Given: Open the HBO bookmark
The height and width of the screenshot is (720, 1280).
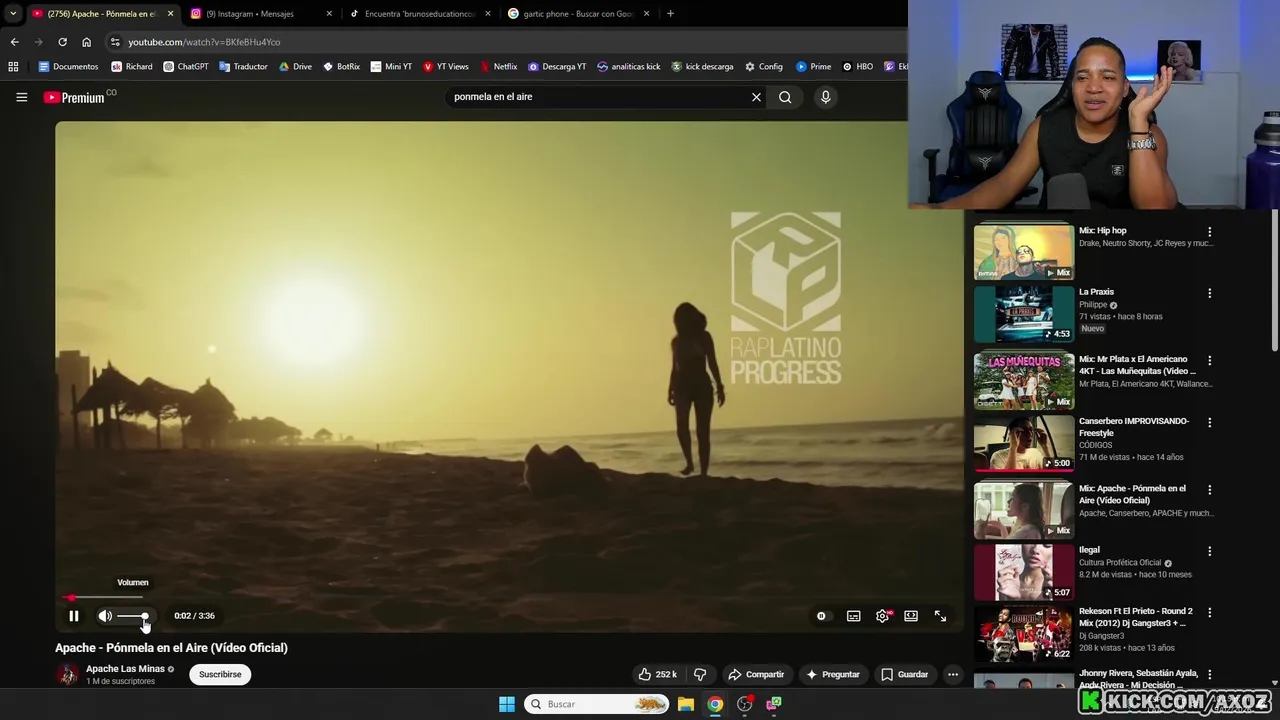Looking at the screenshot, I should [858, 67].
